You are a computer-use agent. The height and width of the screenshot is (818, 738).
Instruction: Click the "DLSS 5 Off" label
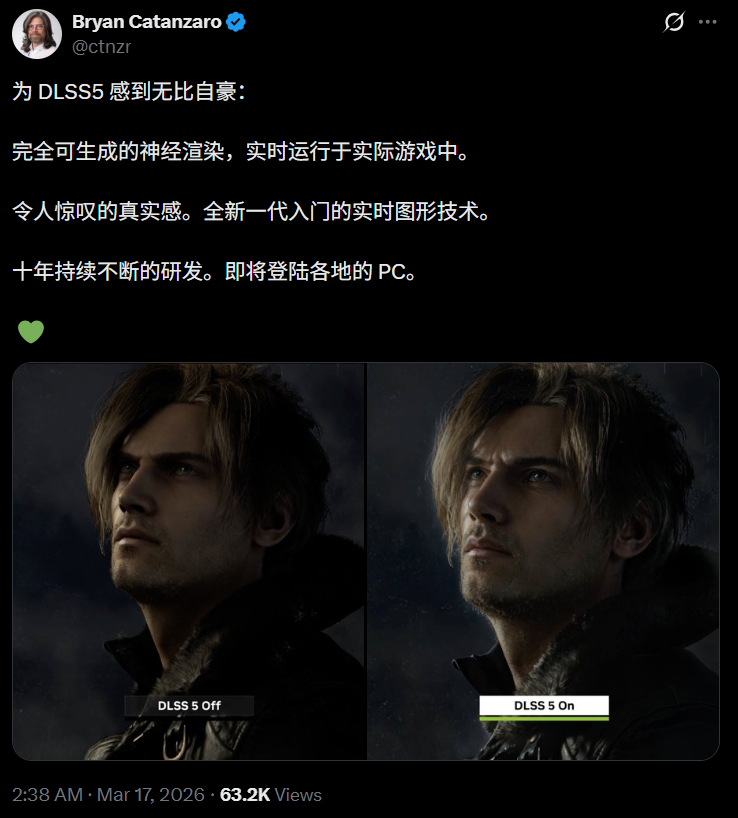pos(189,706)
